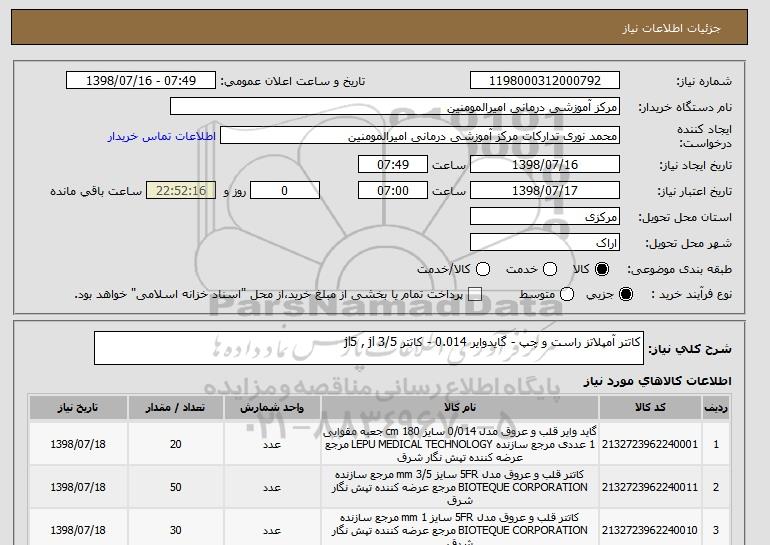Select the کالا/خدمت radio button
Image resolution: width=770 pixels, height=545 pixels.
point(483,269)
